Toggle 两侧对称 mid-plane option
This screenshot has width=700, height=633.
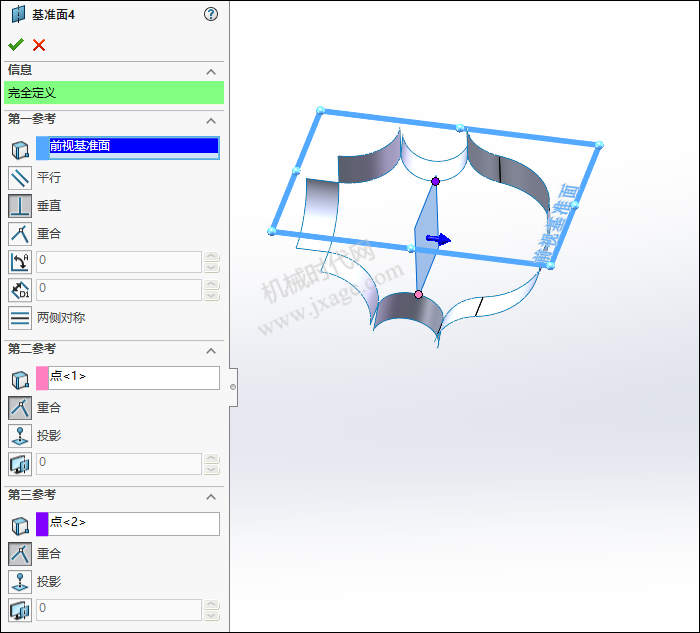20,318
